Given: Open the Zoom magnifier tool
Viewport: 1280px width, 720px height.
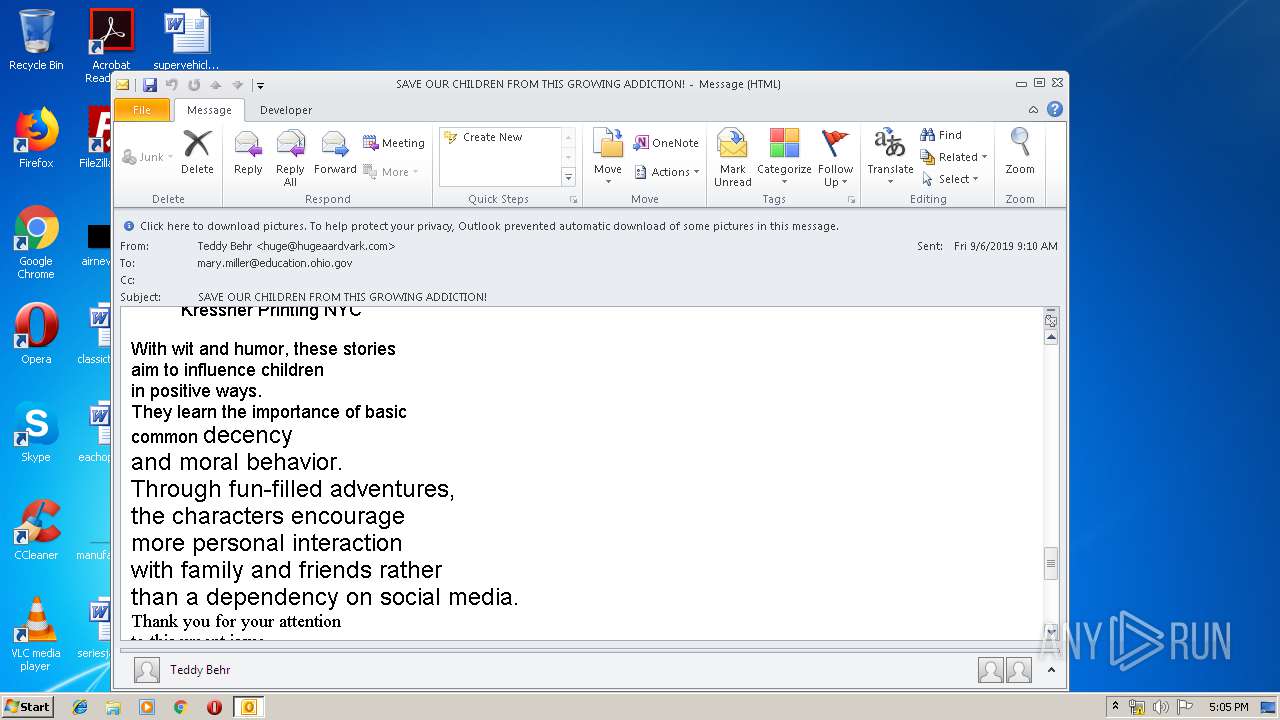Looking at the screenshot, I should click(1020, 153).
